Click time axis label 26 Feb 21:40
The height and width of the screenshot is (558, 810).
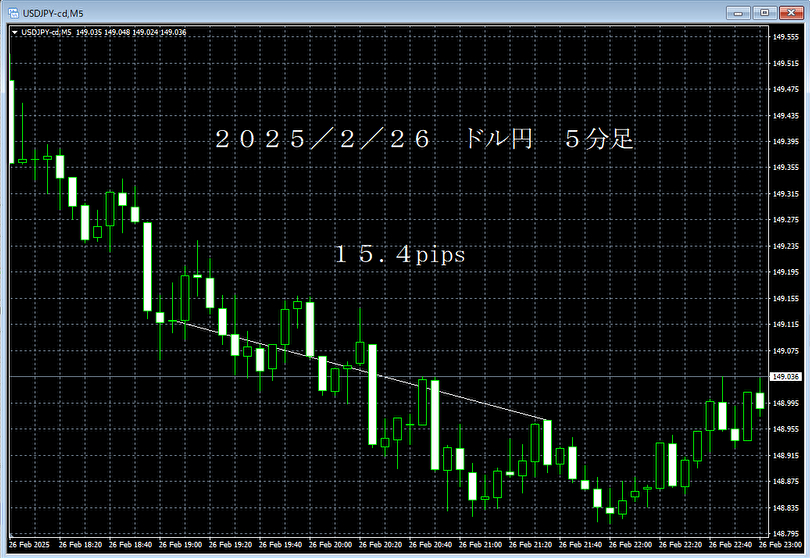pos(581,545)
